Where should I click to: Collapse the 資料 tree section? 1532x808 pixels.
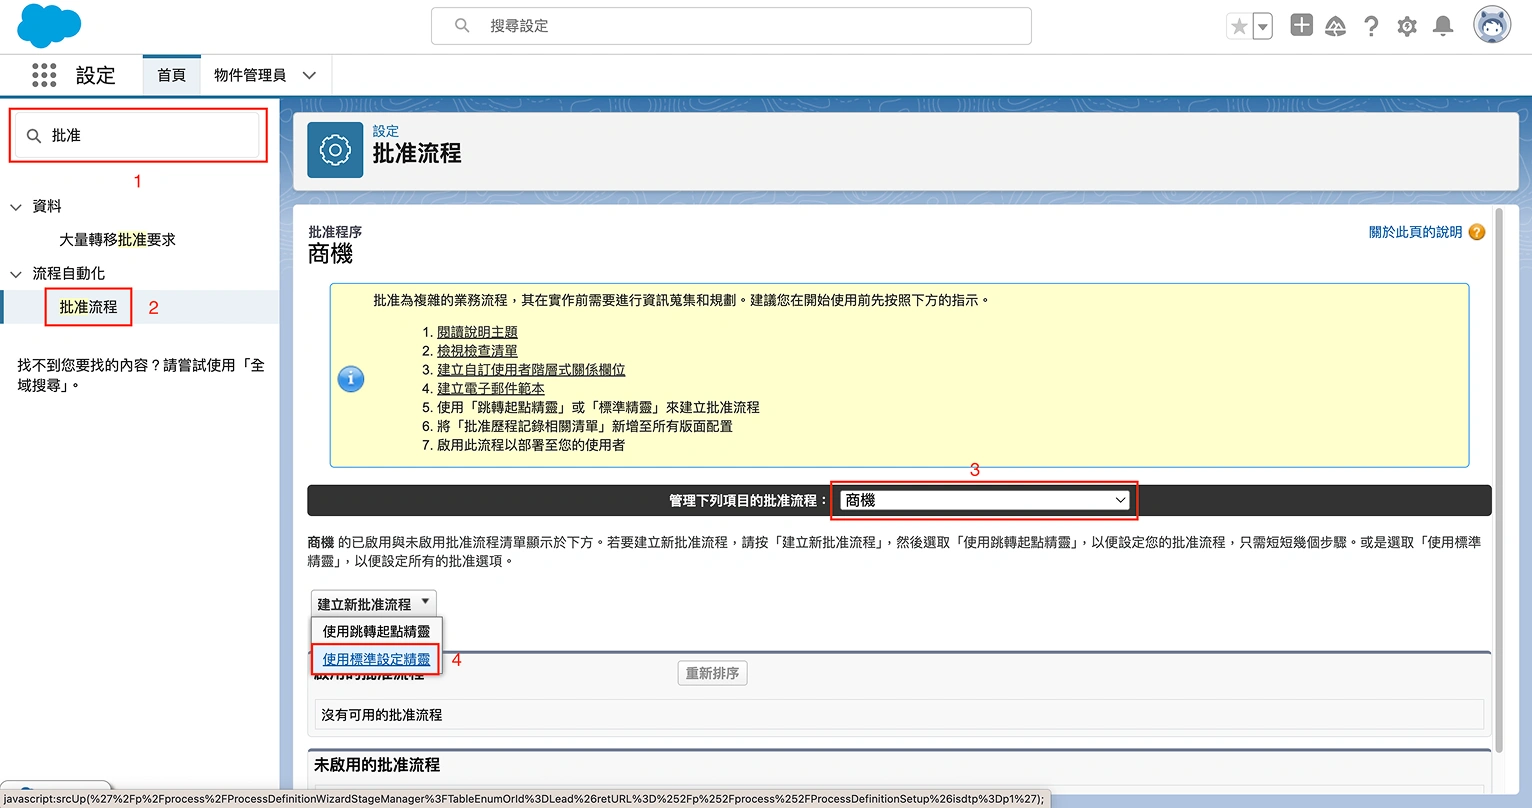pos(16,207)
